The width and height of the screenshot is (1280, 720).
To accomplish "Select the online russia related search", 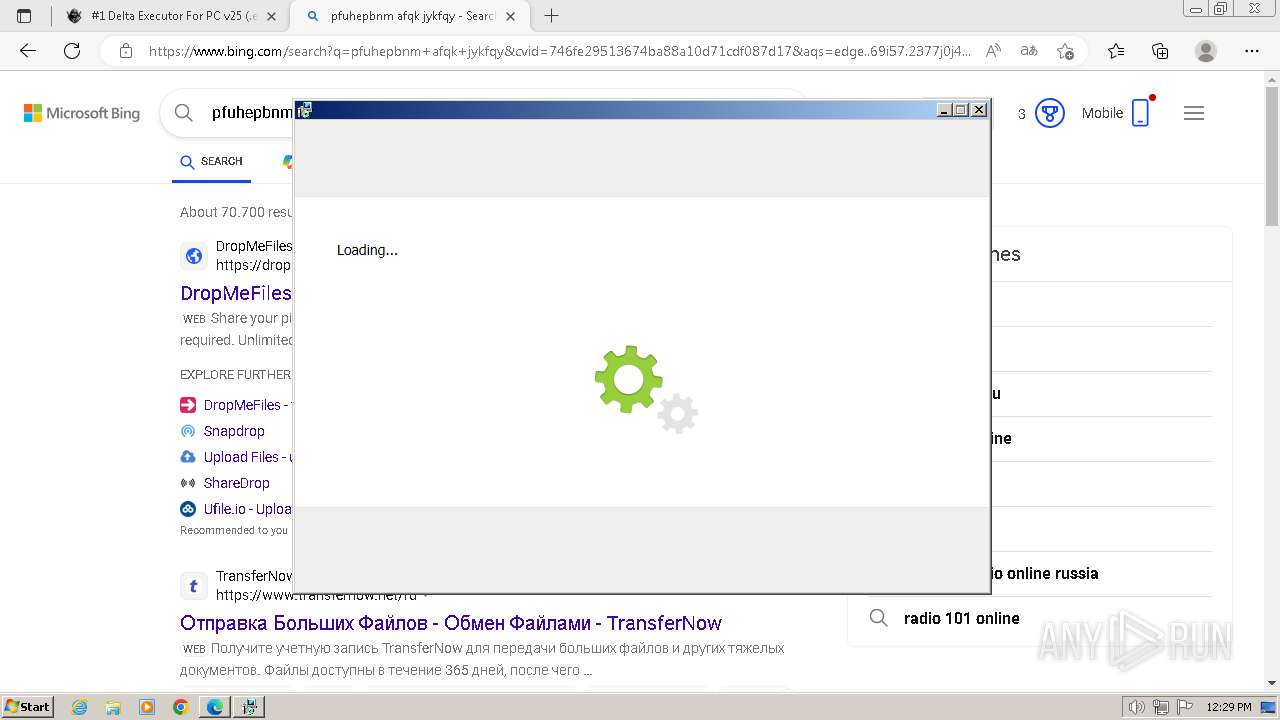I will 1045,573.
